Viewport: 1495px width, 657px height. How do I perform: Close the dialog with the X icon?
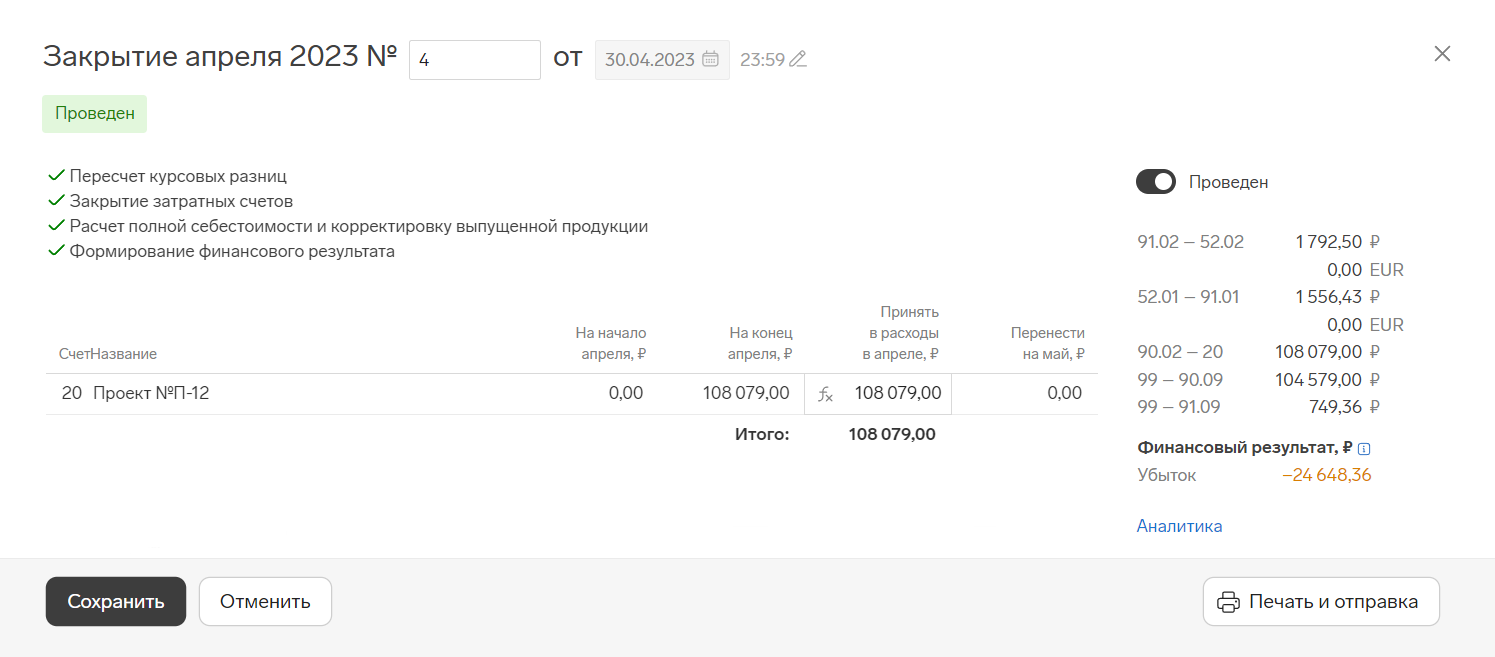coord(1442,54)
